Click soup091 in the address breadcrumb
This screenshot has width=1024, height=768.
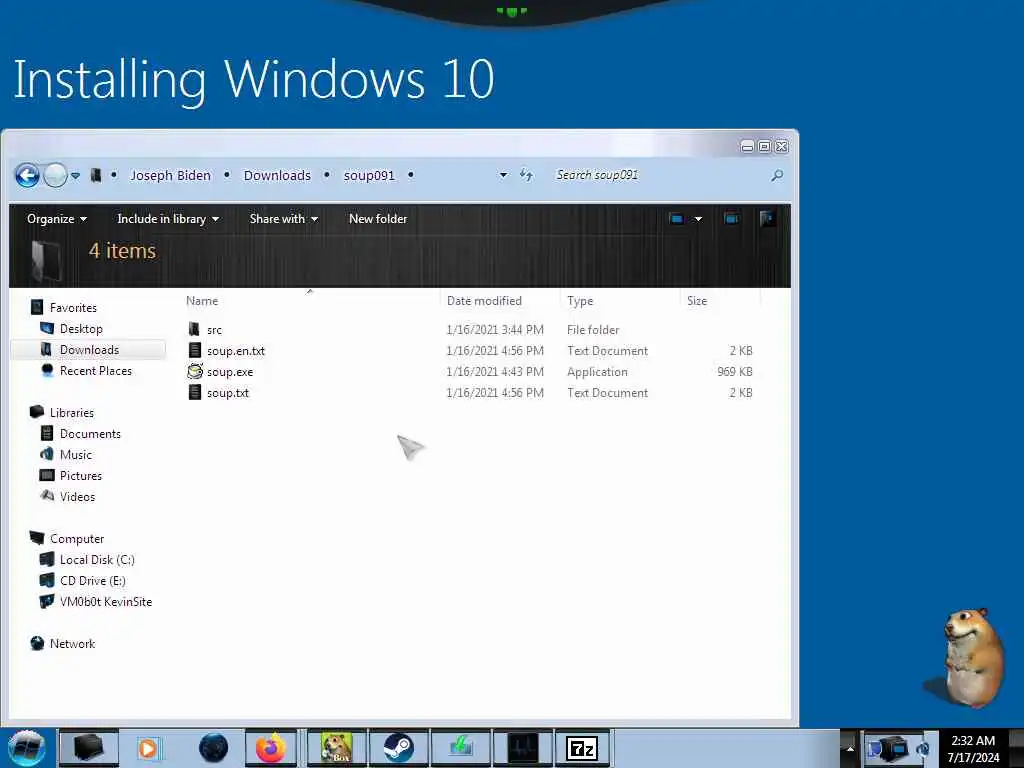[369, 175]
